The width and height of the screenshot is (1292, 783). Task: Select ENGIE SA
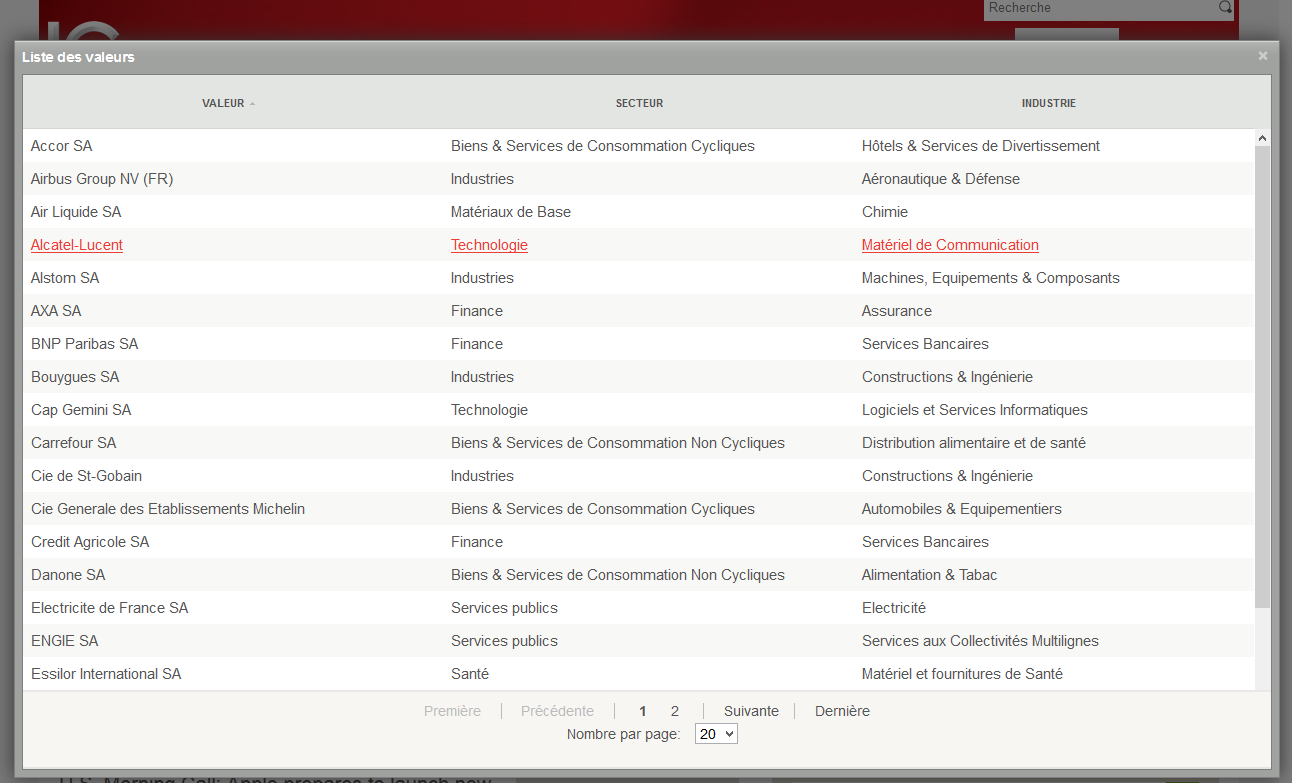pos(65,641)
